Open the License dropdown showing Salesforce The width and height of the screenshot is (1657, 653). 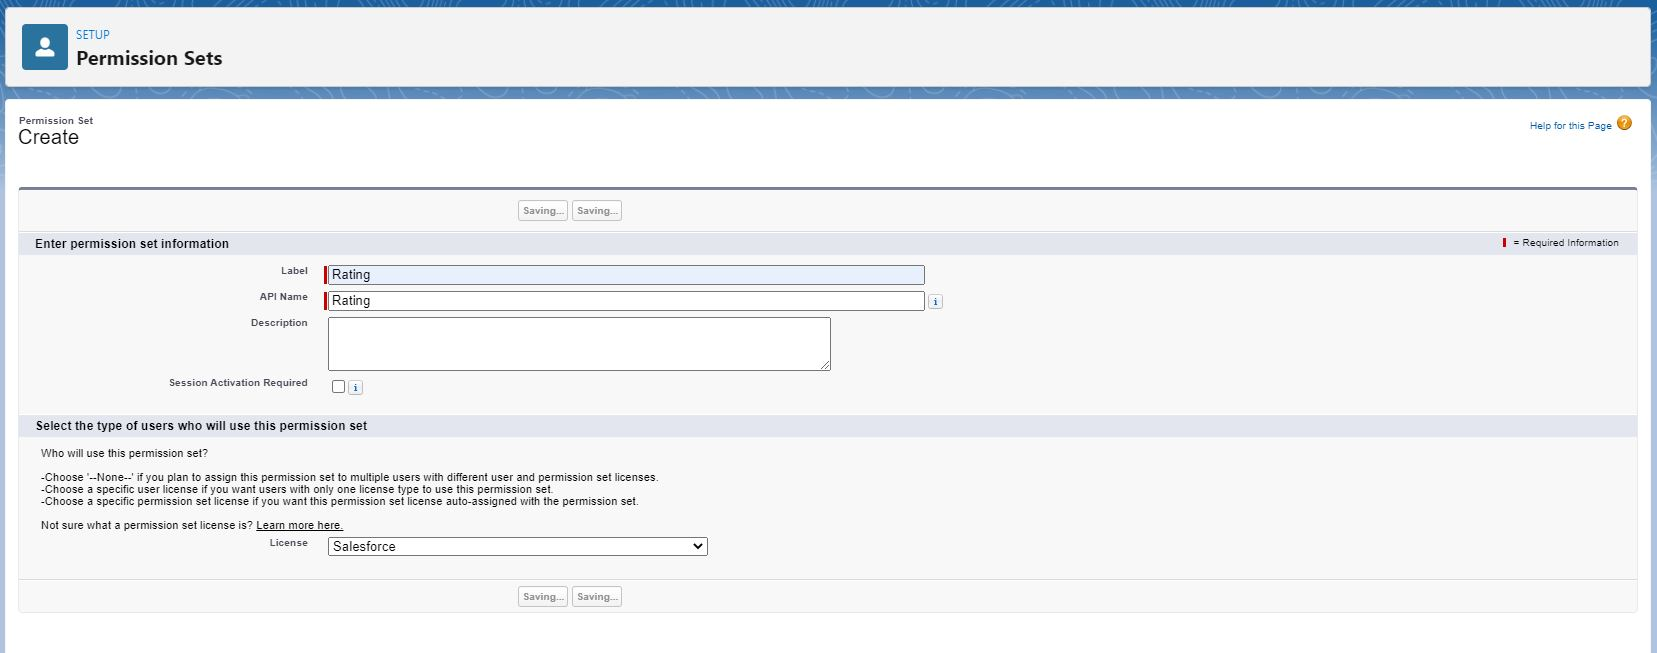point(518,547)
